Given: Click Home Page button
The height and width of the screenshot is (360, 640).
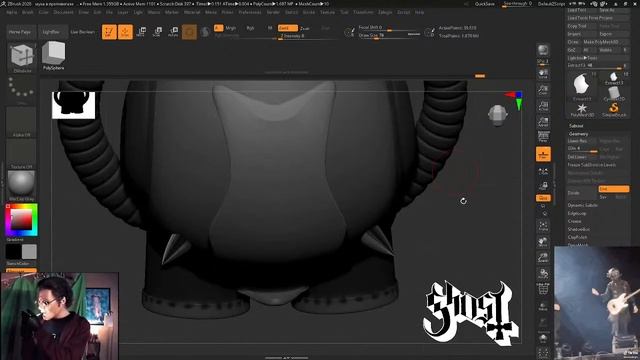Looking at the screenshot, I should point(20,32).
